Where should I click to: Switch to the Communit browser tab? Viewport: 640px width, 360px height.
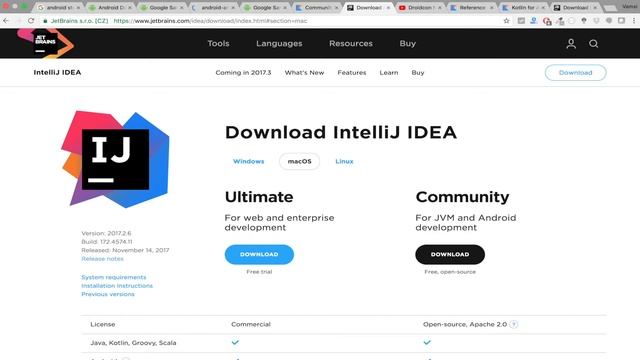(x=317, y=7)
